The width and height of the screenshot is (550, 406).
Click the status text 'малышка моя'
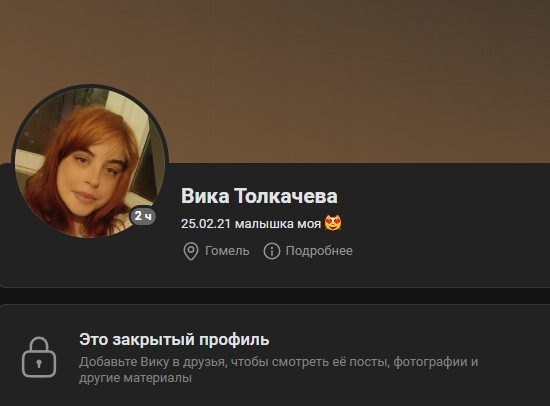pos(278,224)
